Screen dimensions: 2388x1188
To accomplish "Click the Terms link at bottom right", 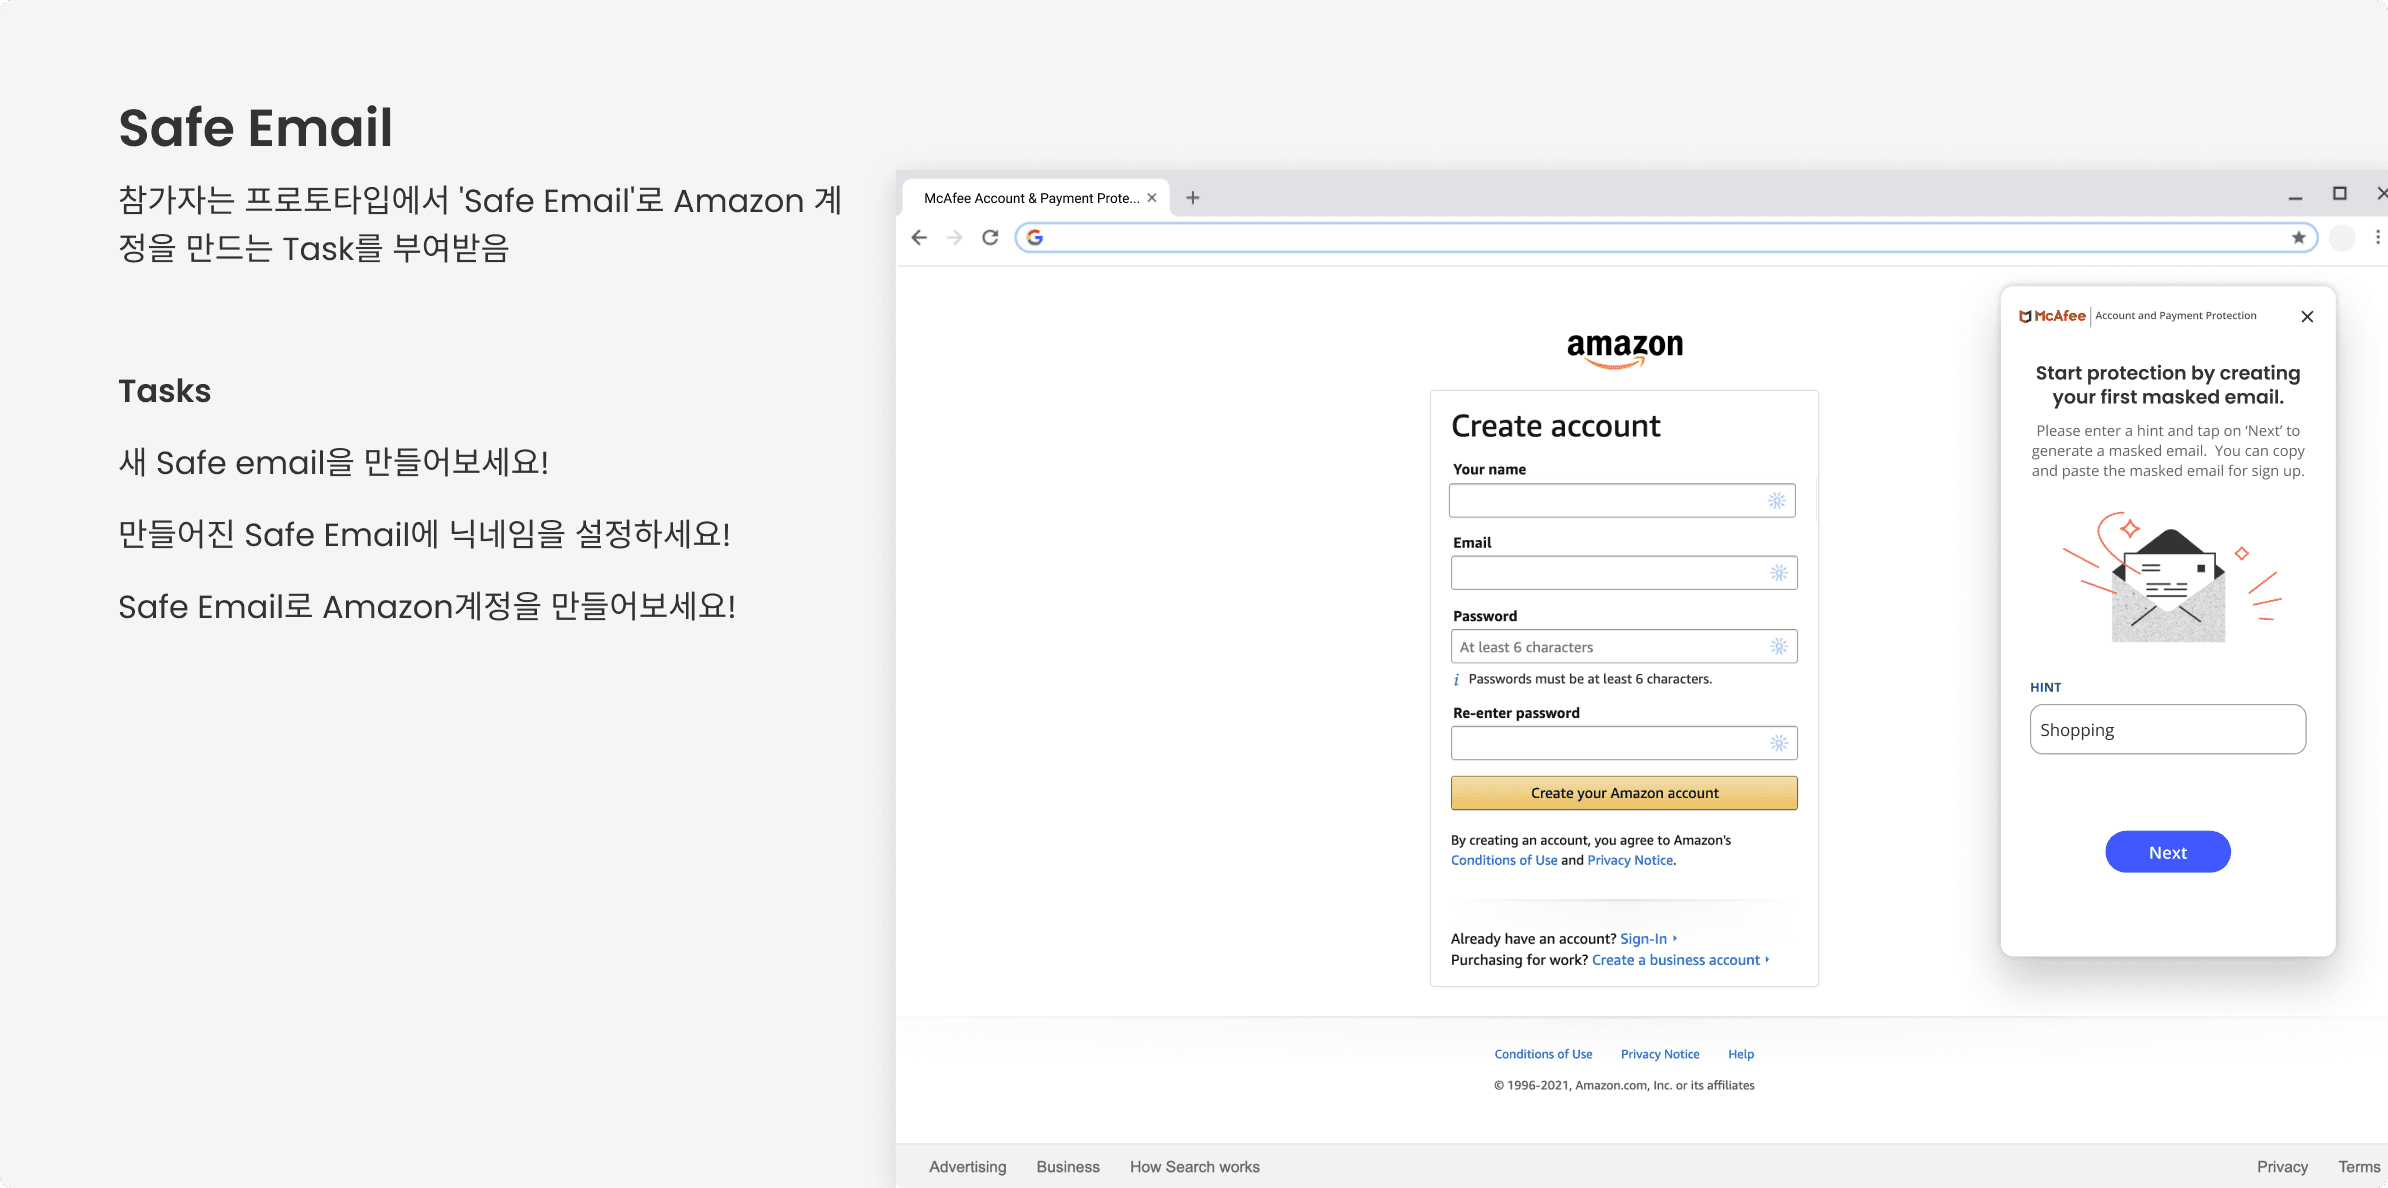I will (x=2359, y=1167).
